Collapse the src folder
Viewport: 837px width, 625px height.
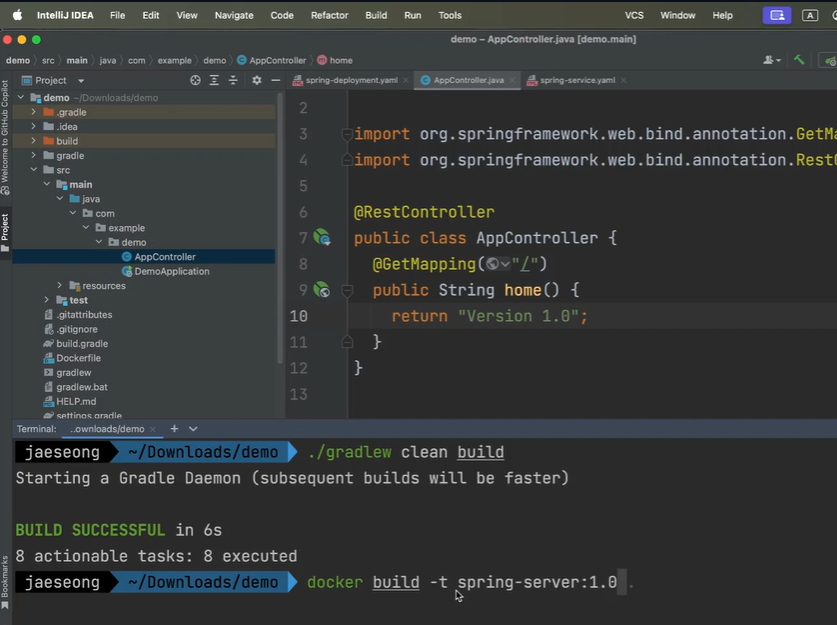pyautogui.click(x=34, y=169)
